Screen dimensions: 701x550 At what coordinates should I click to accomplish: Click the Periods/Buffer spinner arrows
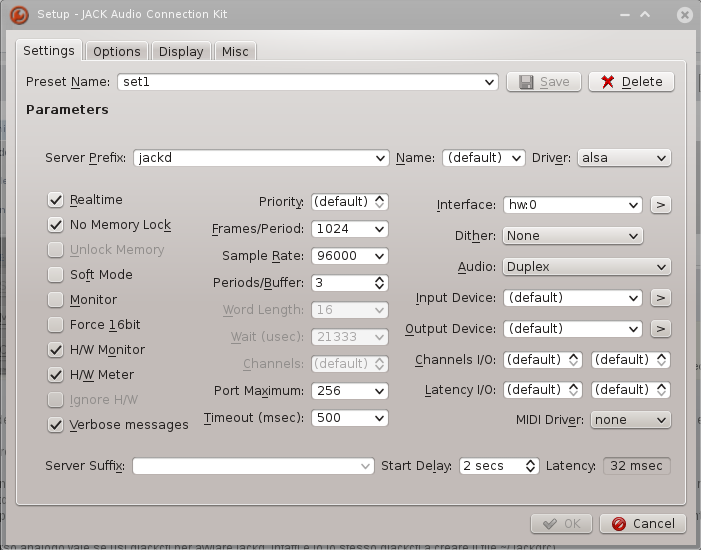click(380, 283)
